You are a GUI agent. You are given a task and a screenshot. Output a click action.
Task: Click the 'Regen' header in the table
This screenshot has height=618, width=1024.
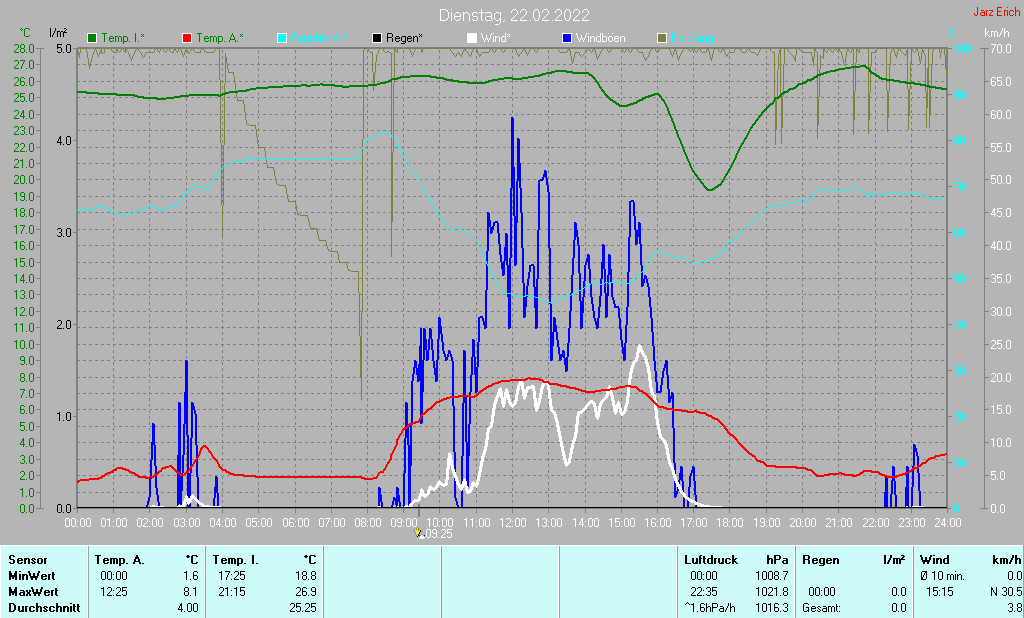tap(821, 560)
